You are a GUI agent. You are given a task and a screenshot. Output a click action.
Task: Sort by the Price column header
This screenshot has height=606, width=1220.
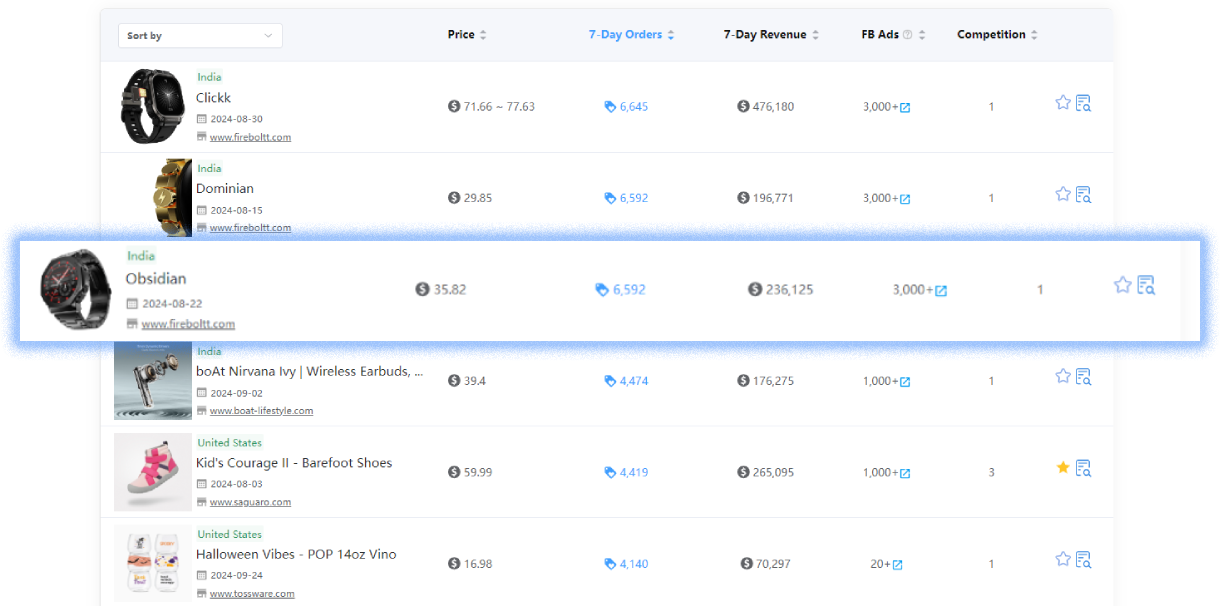467,35
